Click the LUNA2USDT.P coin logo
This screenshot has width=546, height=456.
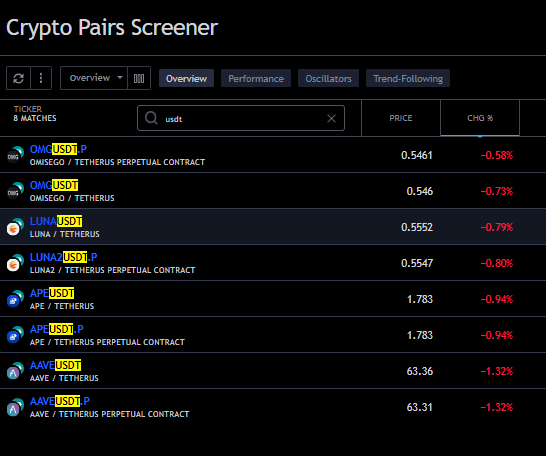pyautogui.click(x=15, y=263)
